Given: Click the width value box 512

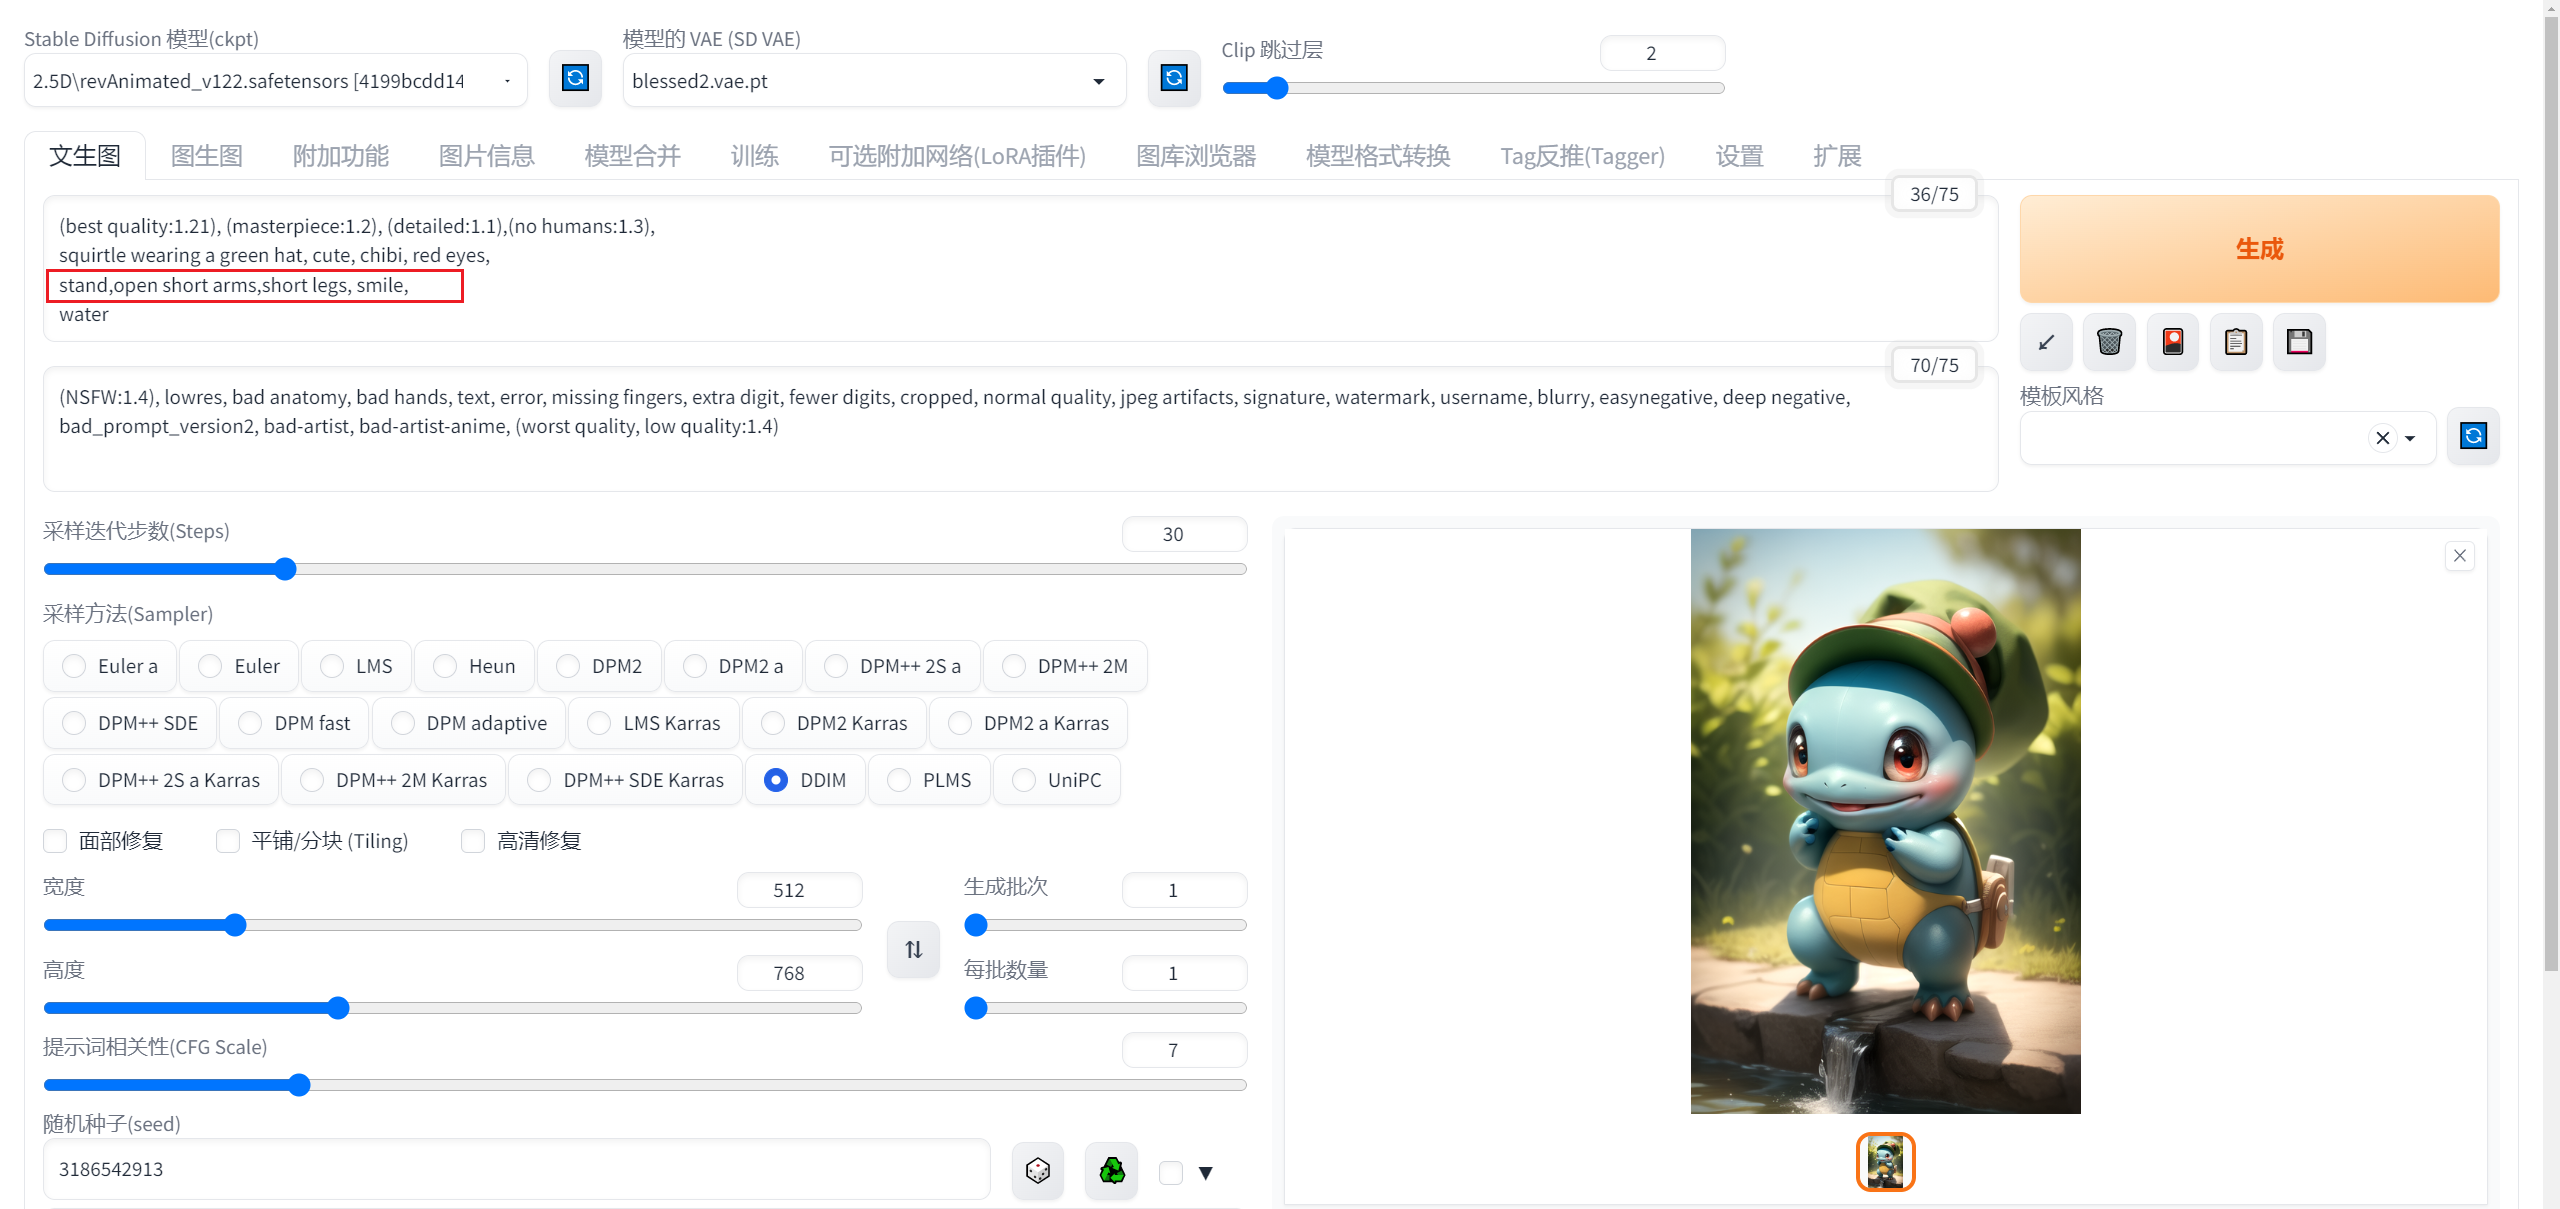Looking at the screenshot, I should tap(799, 890).
